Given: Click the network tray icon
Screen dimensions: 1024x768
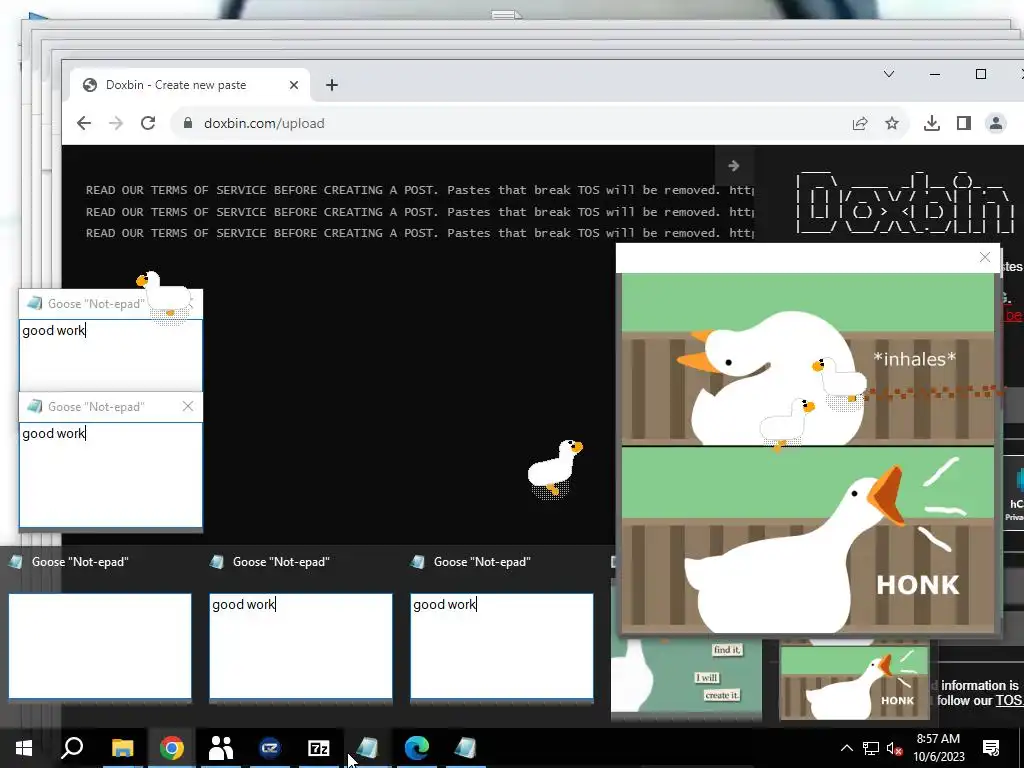Looking at the screenshot, I should (x=871, y=748).
